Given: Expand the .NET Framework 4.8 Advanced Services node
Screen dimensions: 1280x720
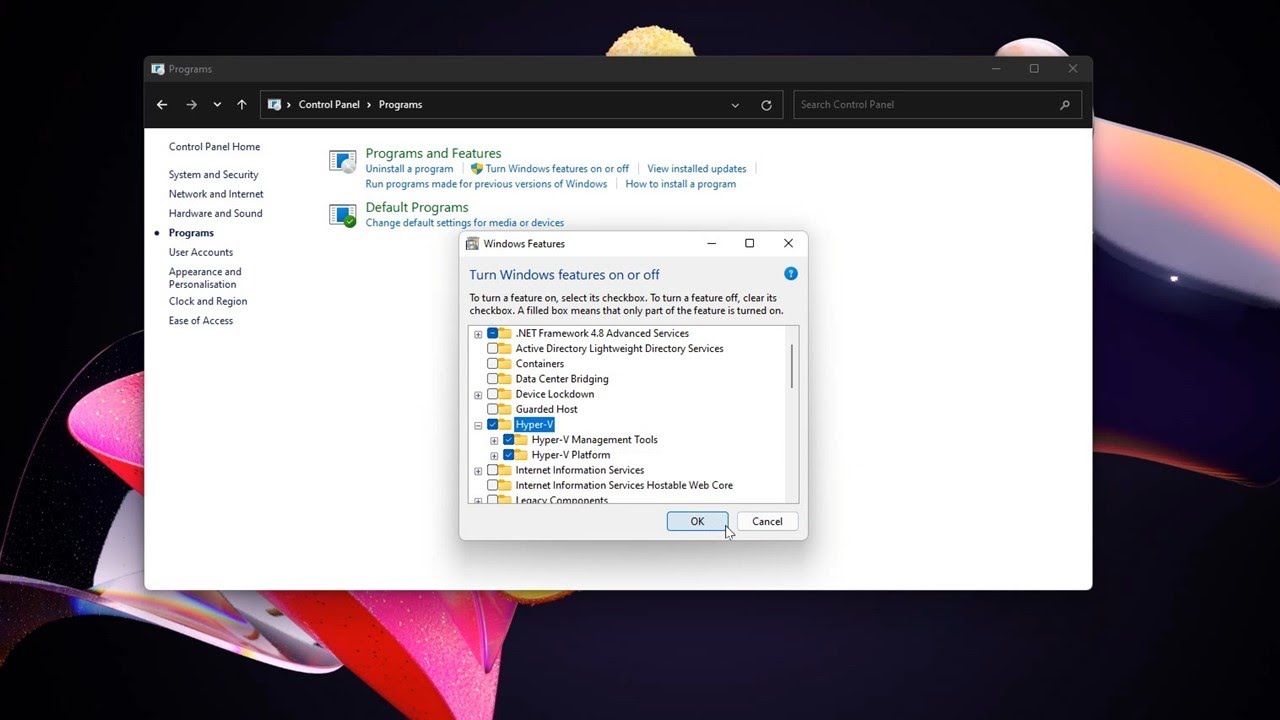Looking at the screenshot, I should 478,334.
